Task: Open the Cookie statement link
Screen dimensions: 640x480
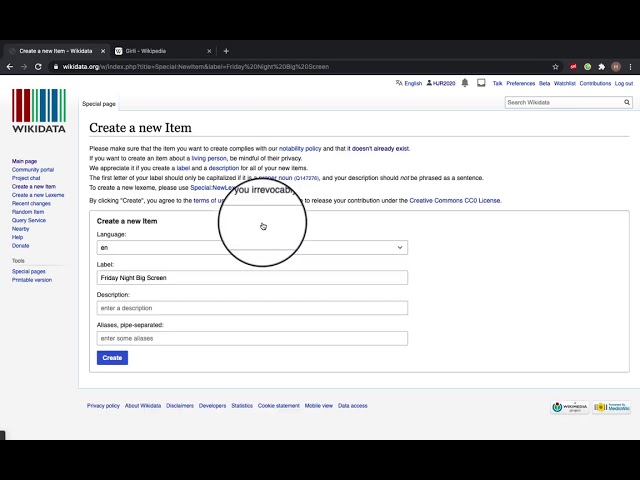Action: click(x=279, y=406)
